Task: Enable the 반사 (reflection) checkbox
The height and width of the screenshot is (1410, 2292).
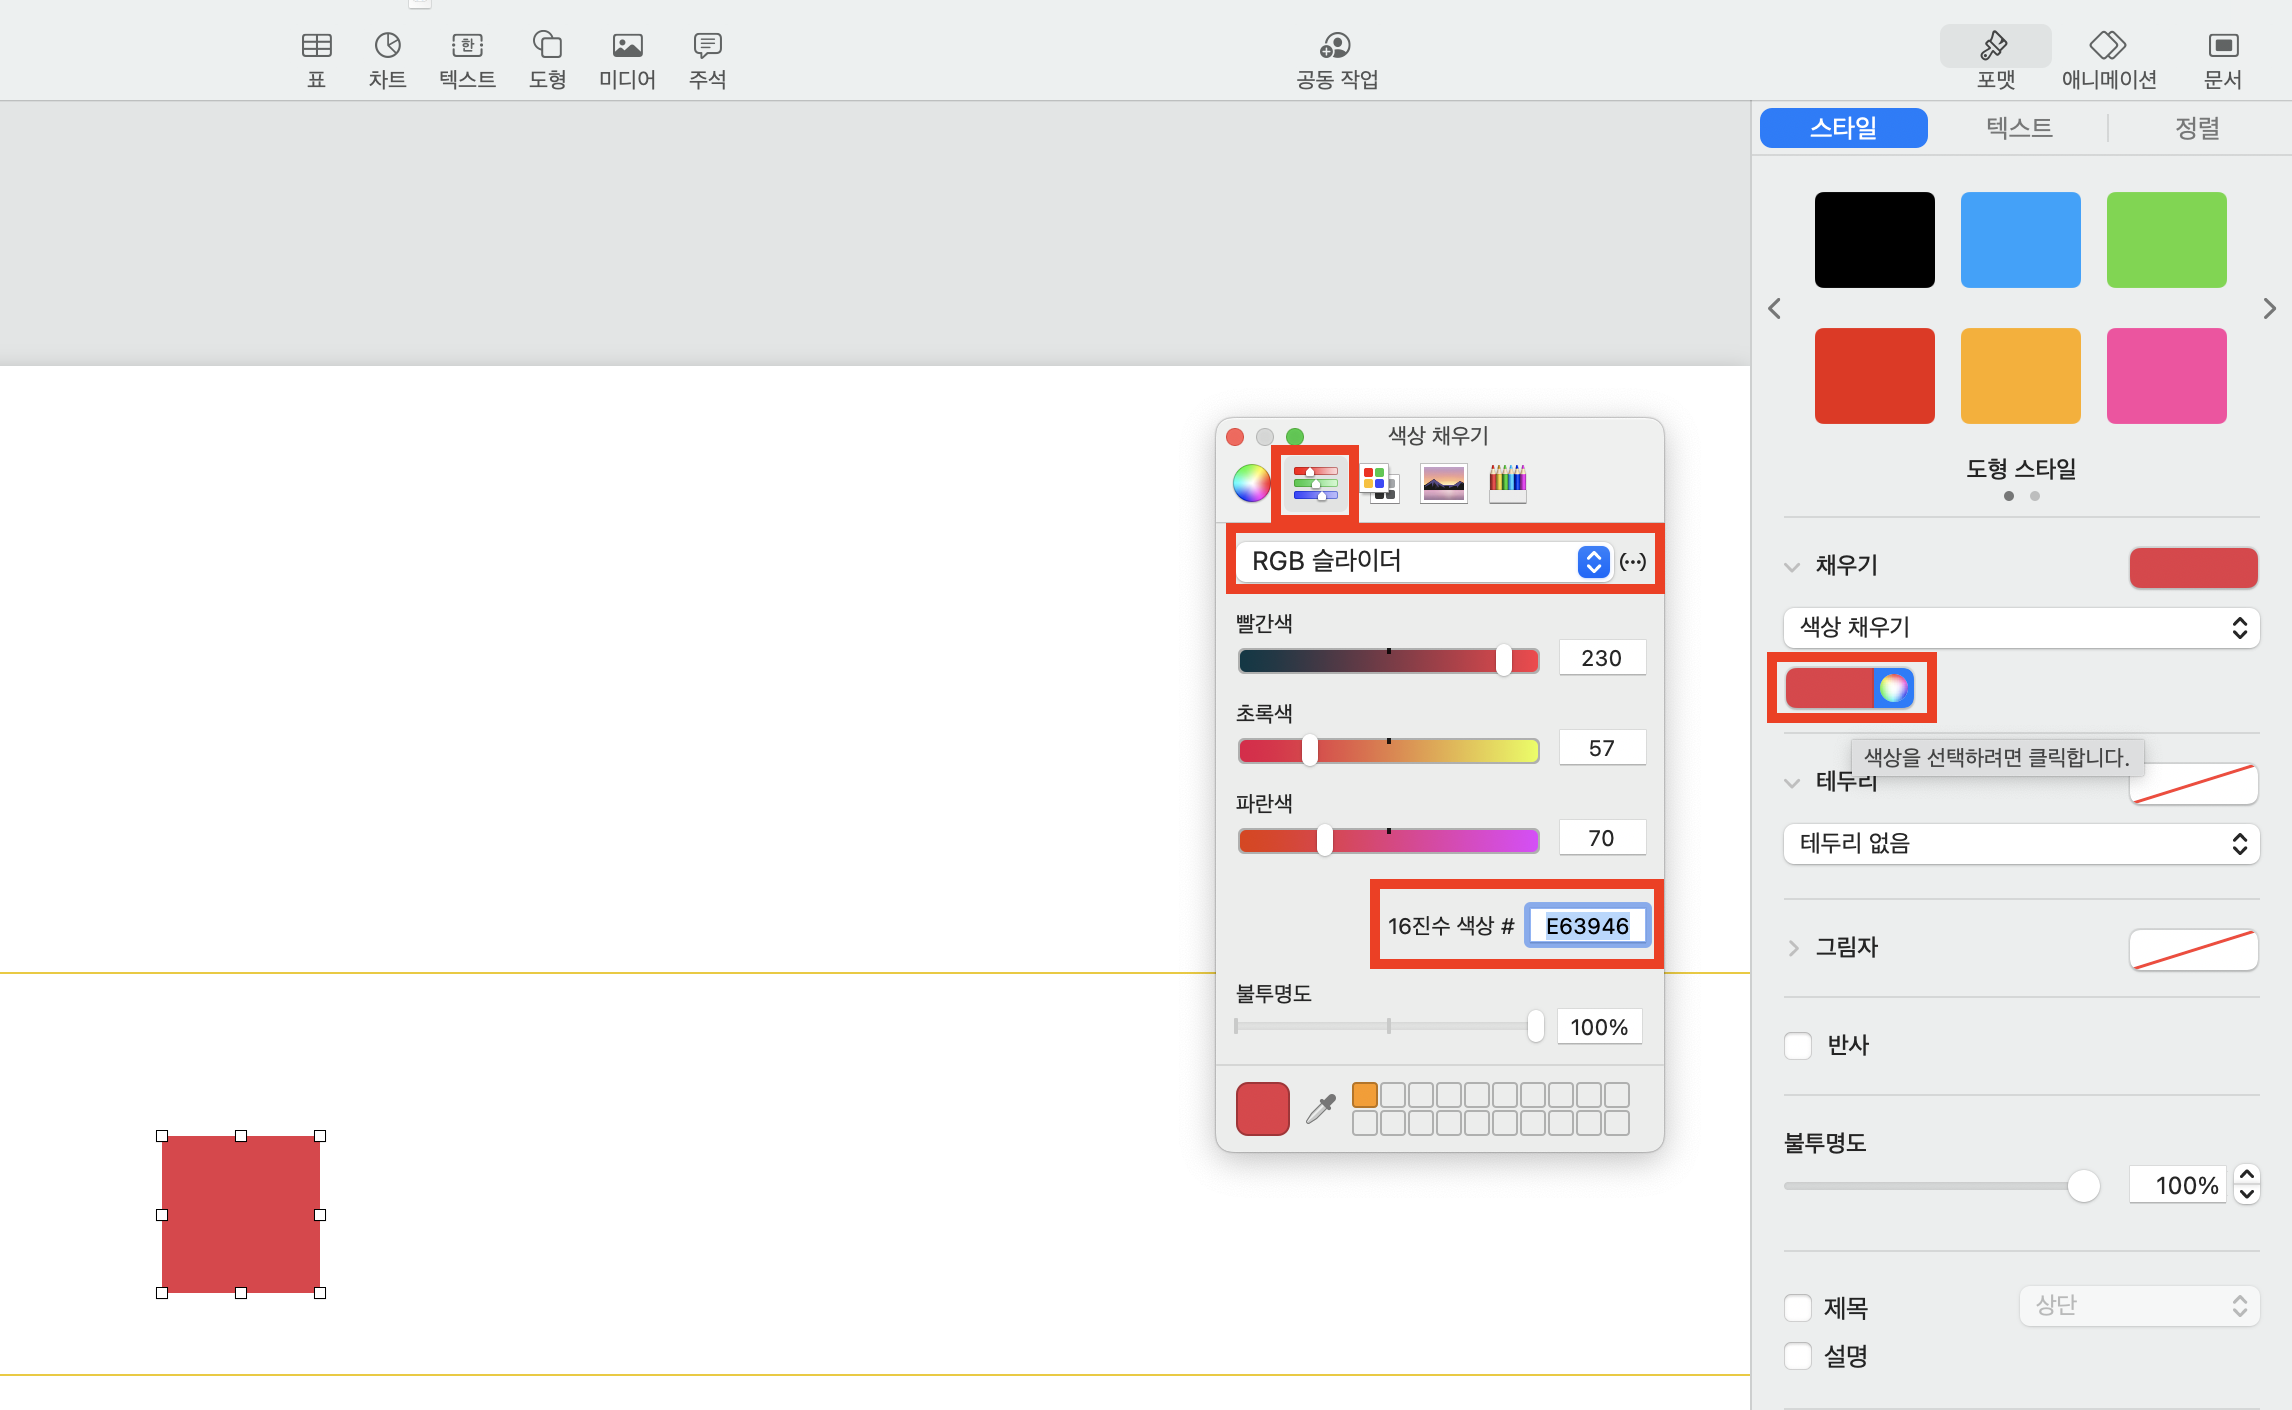Action: coord(1798,1046)
